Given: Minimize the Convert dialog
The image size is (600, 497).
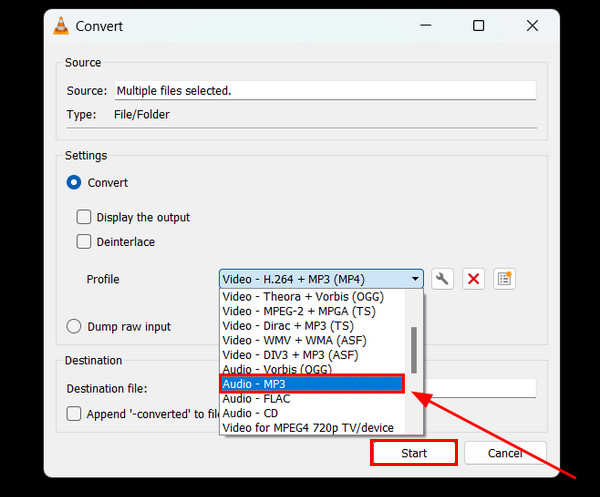Looking at the screenshot, I should [x=426, y=26].
